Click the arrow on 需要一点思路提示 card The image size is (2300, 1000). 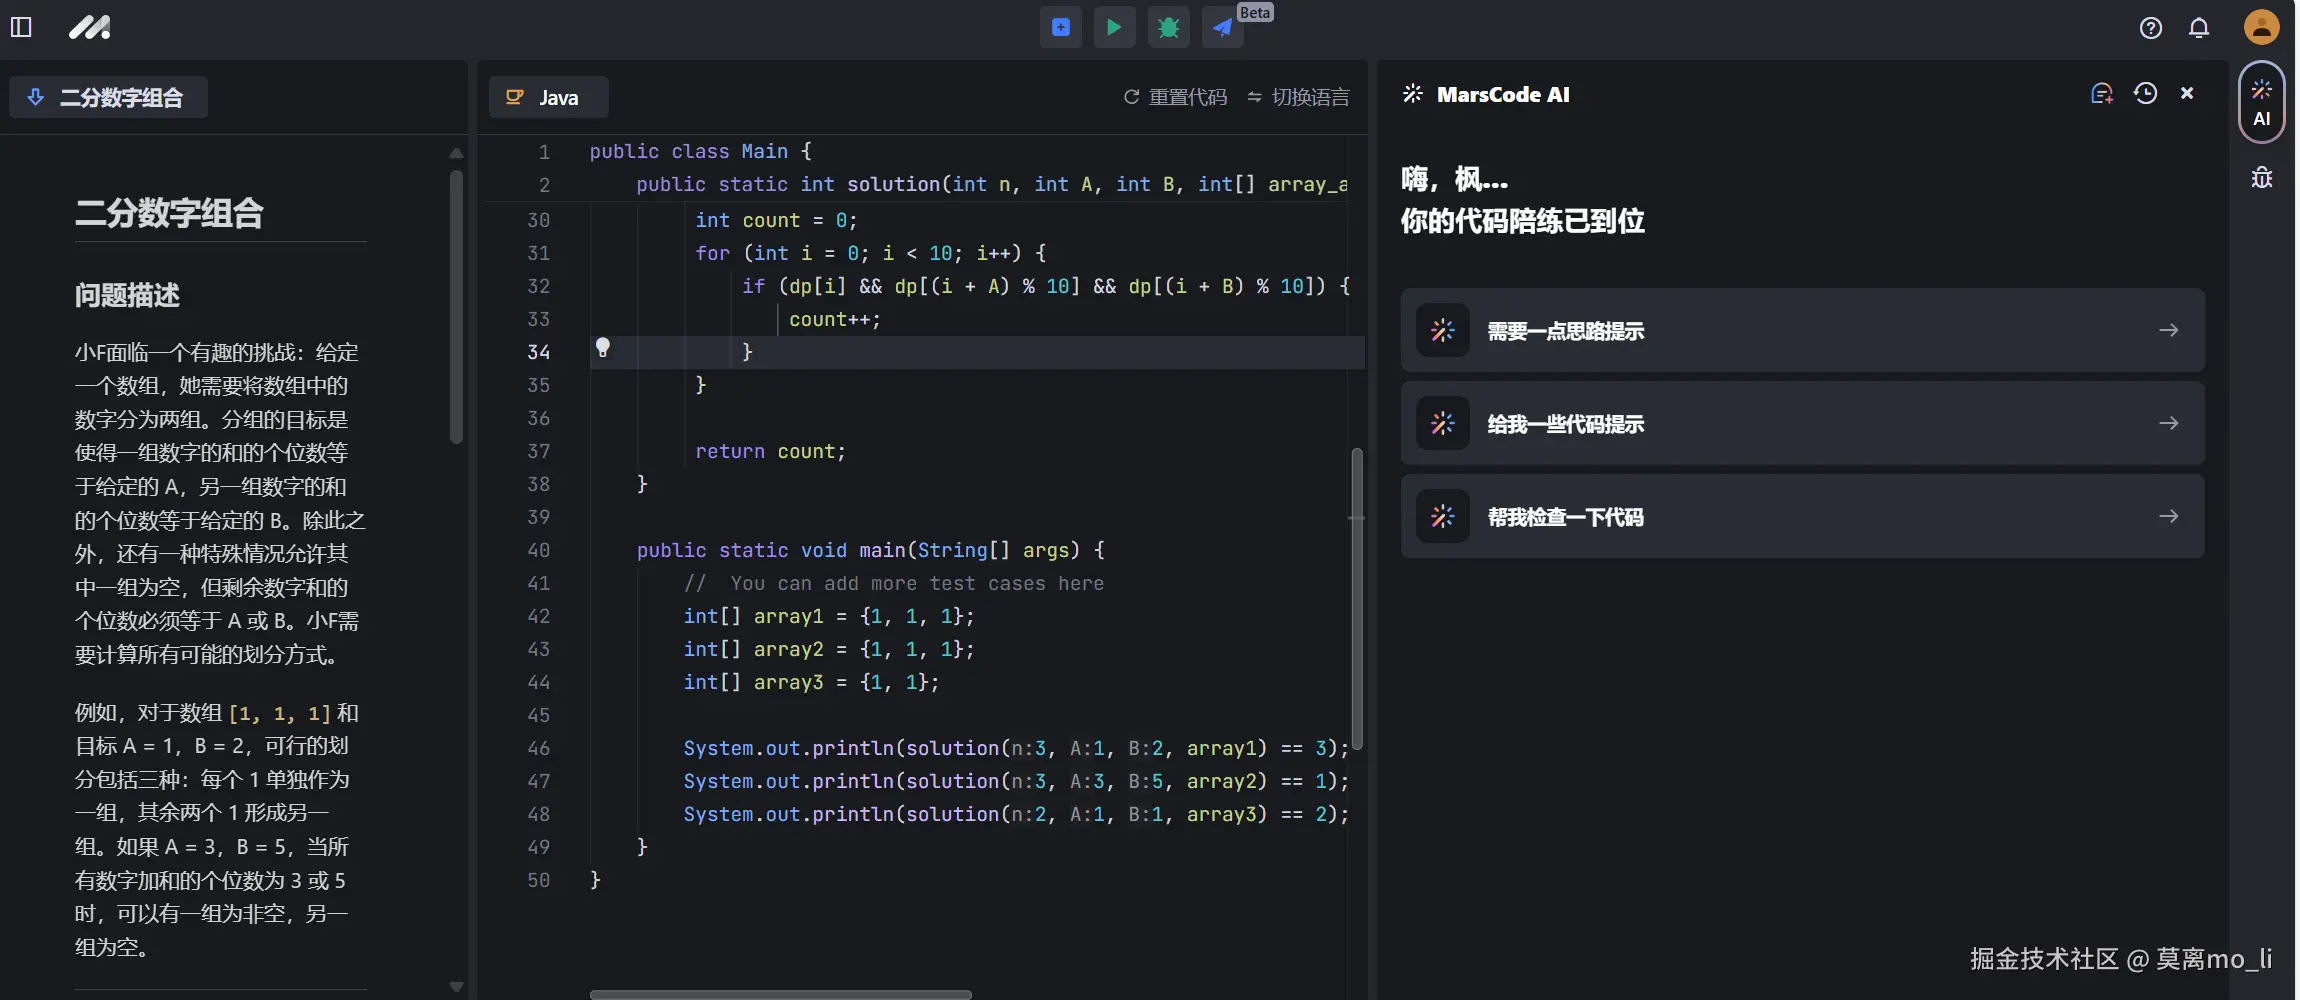tap(2168, 330)
